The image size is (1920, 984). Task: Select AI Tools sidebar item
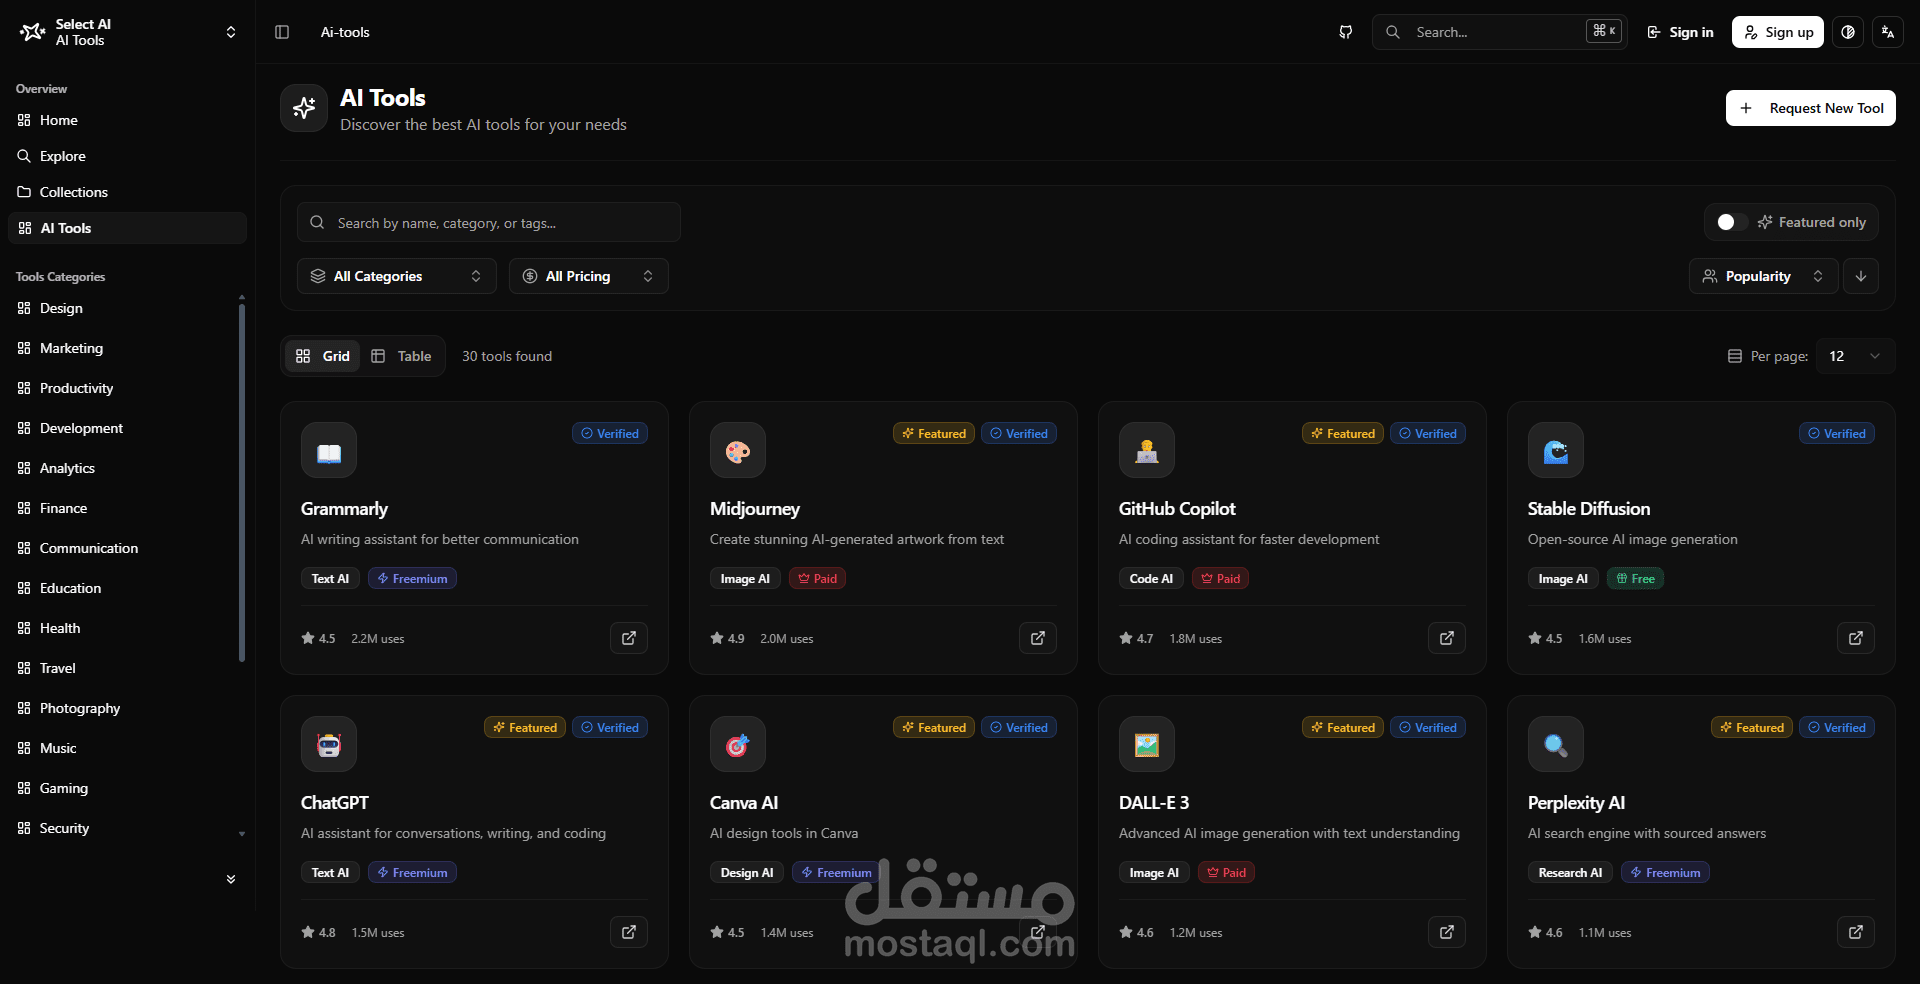[127, 228]
